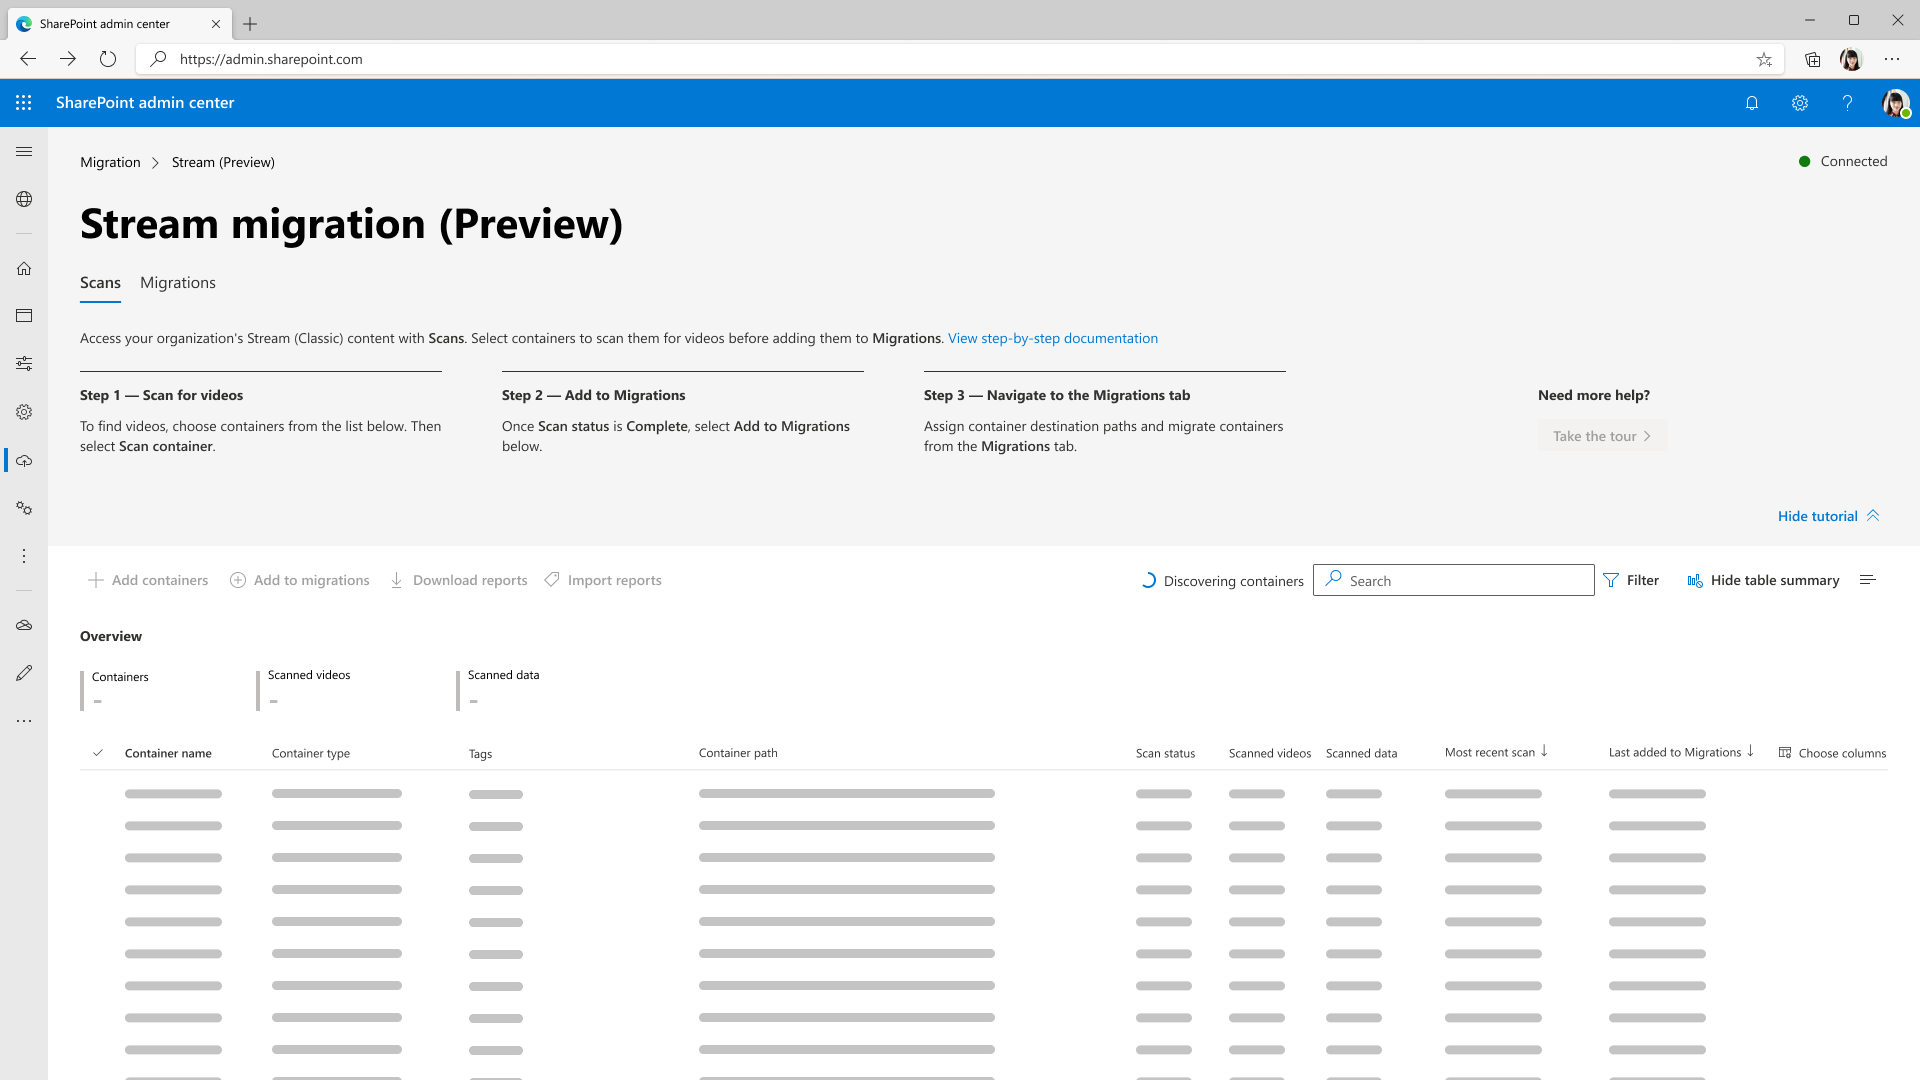Toggle the hide table summary view

1762,579
